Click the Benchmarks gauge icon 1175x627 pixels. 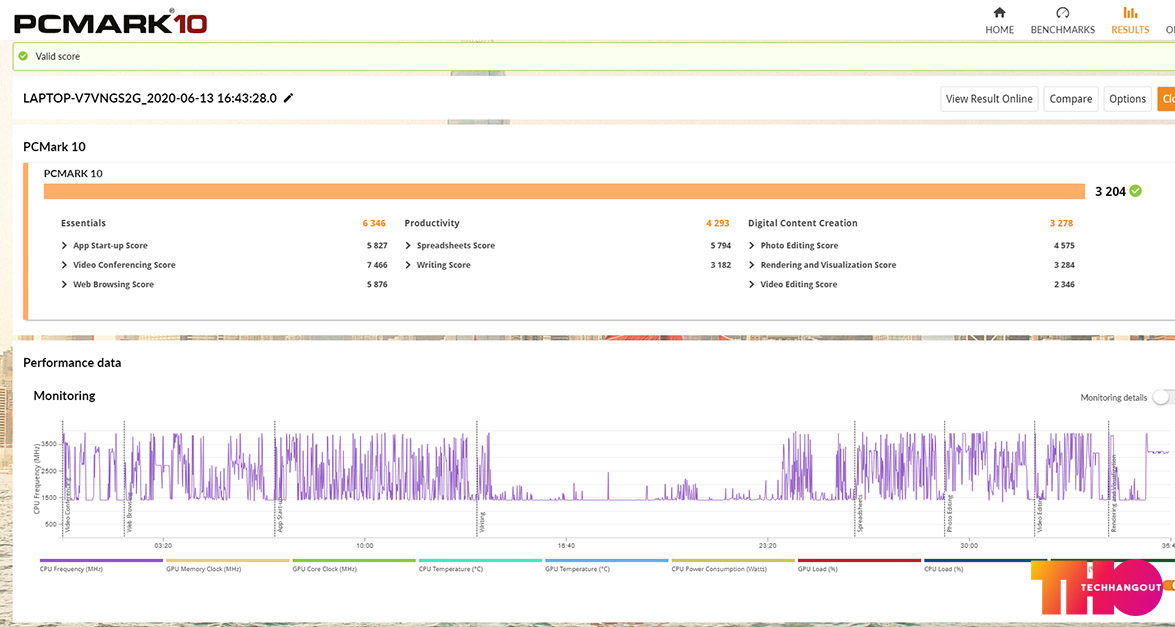(1063, 13)
